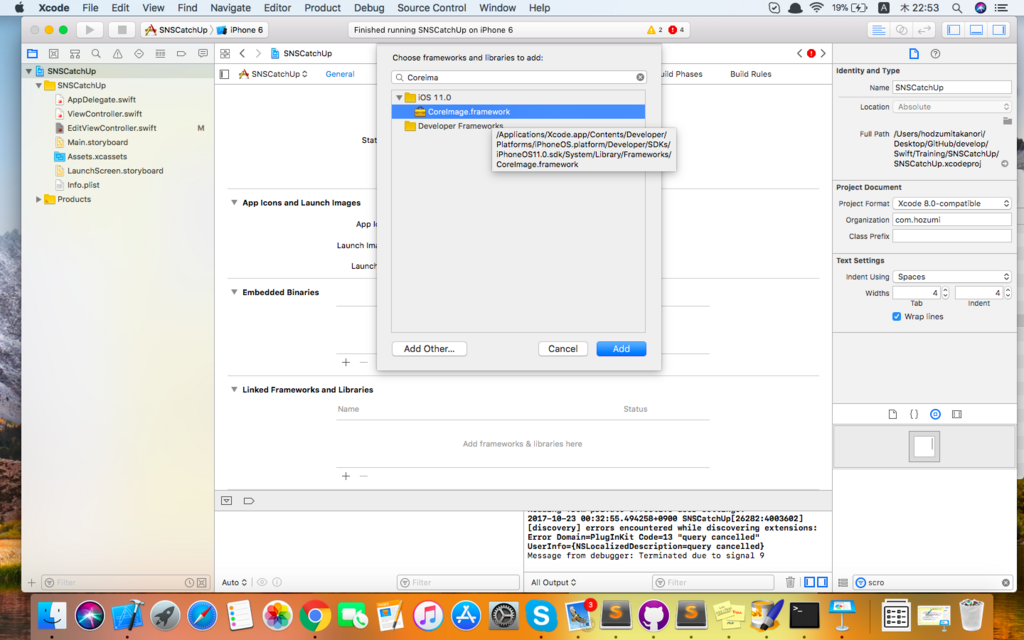Viewport: 1024px width, 640px height.
Task: Open the Breakpoint navigator icon
Action: (x=182, y=54)
